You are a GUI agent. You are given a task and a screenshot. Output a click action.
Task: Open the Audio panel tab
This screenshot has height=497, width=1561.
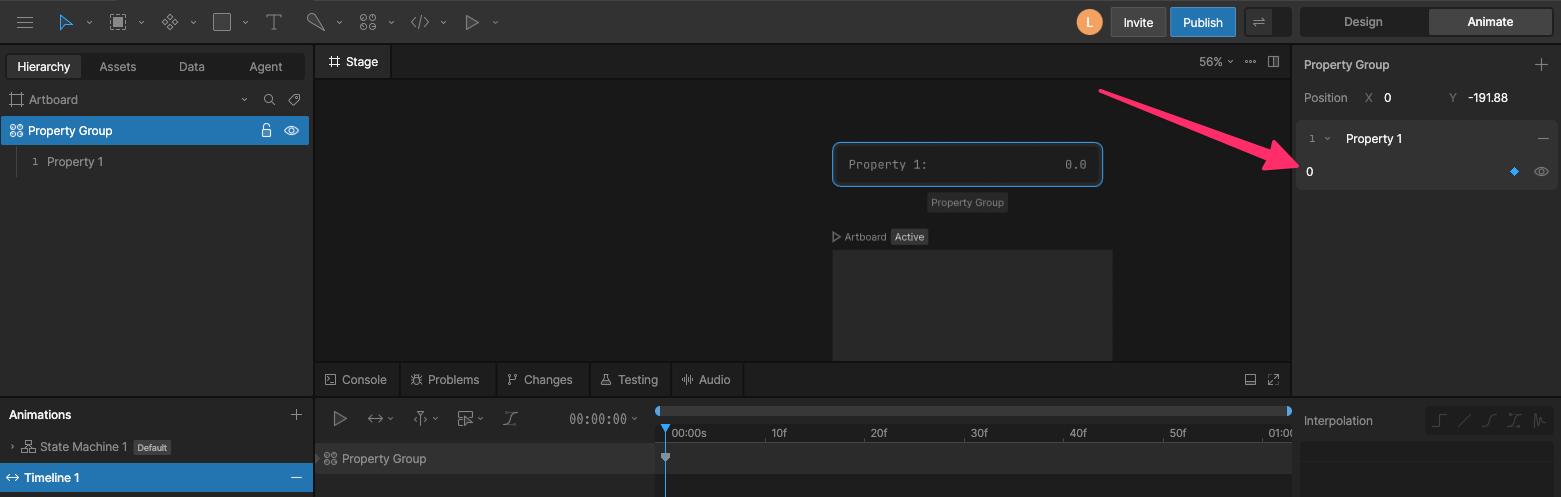pos(706,380)
